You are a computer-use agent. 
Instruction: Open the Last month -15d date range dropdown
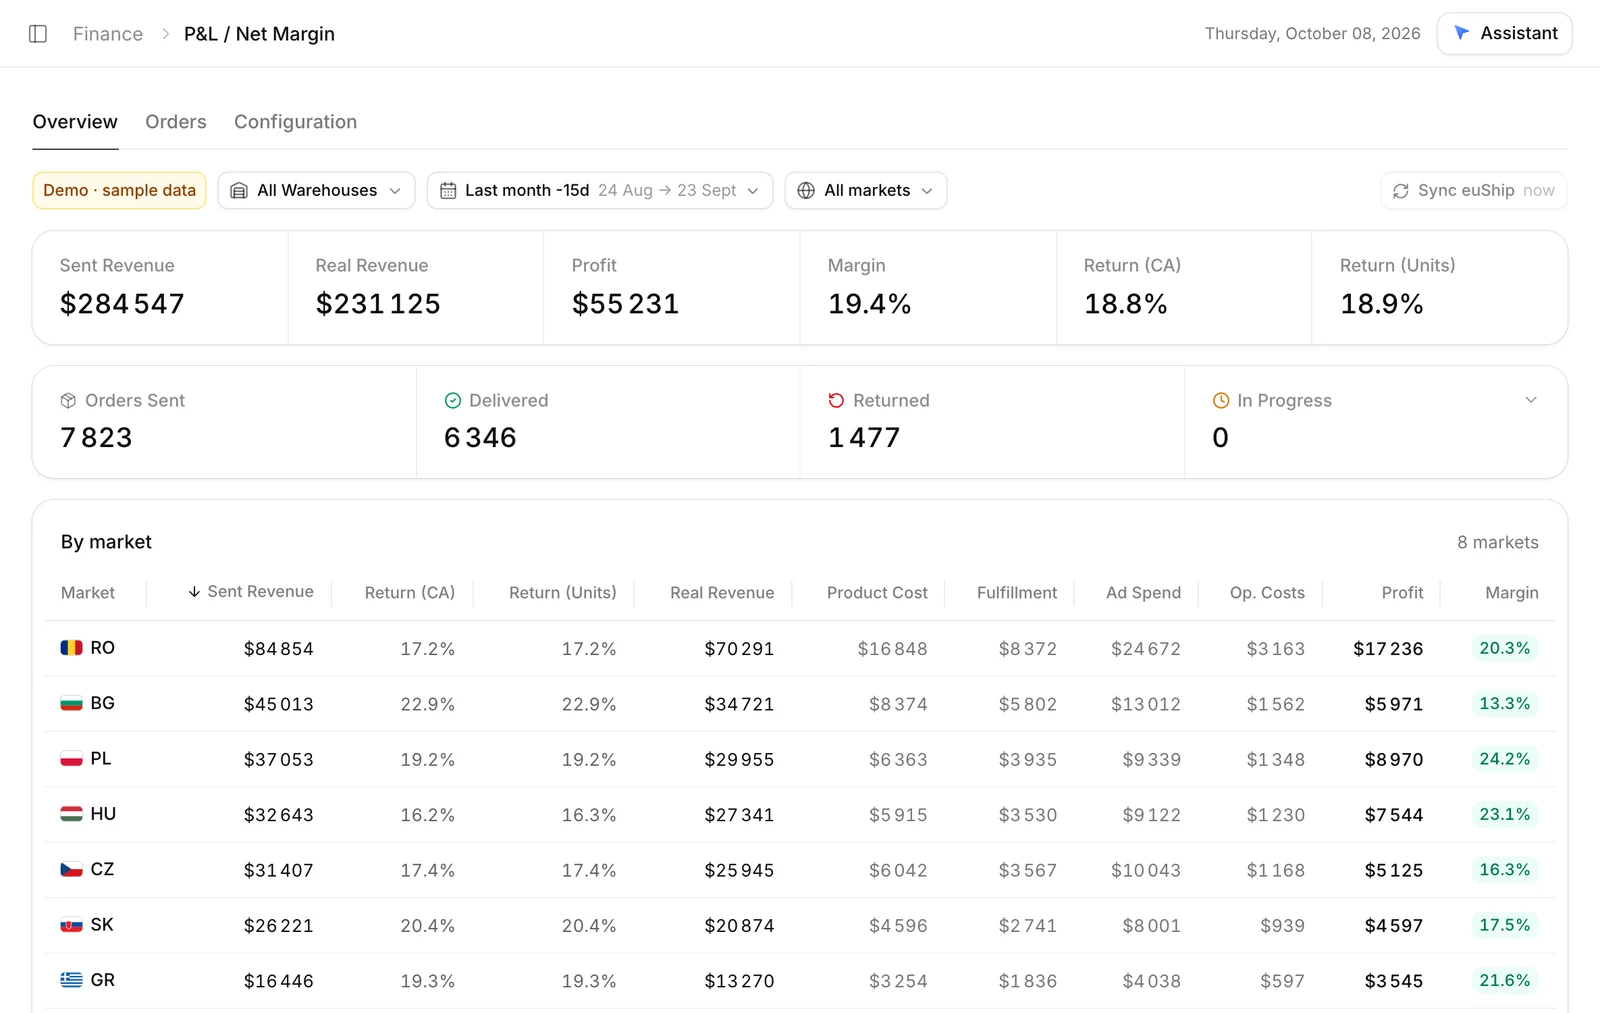tap(600, 191)
